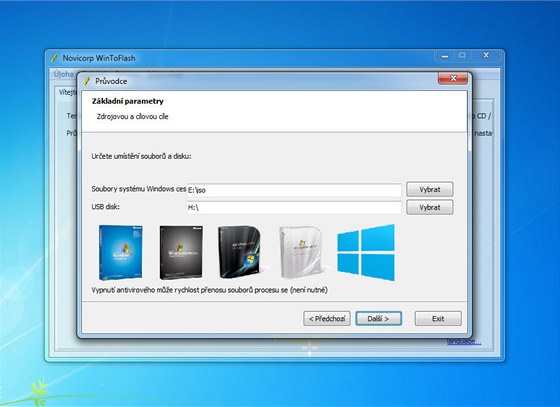The width and height of the screenshot is (560, 407).
Task: Click the Windows 7 white box image
Action: (x=301, y=252)
